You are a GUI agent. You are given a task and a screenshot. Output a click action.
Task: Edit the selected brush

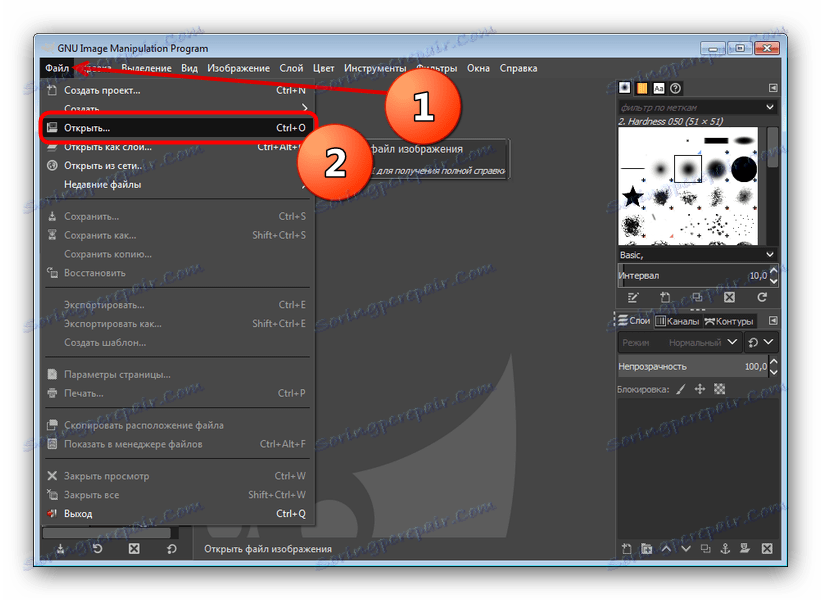click(633, 297)
